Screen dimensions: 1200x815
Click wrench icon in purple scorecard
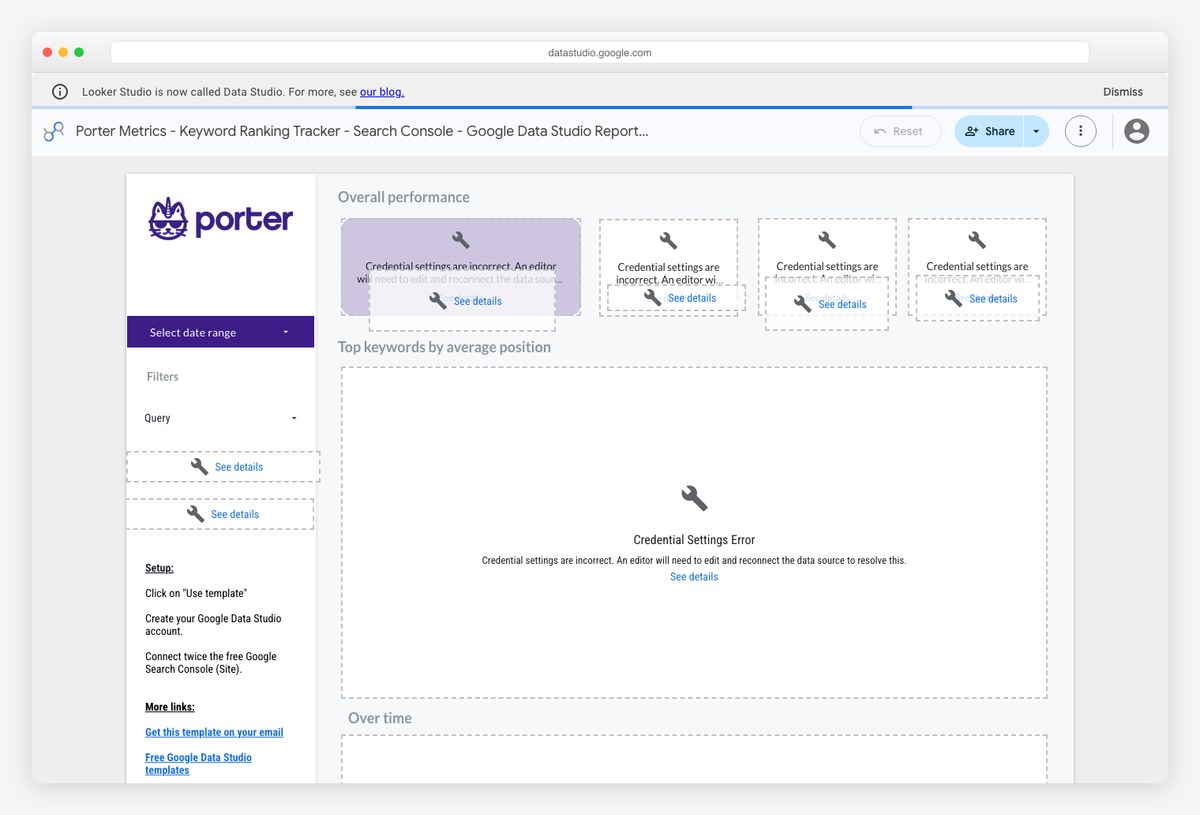(461, 240)
